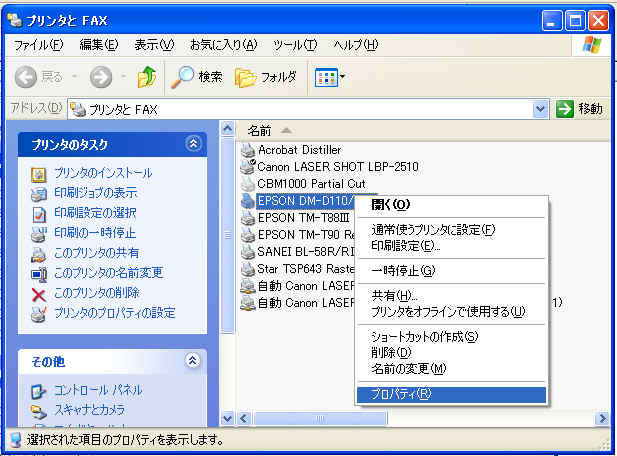Click the print settings document icon

coord(39,214)
